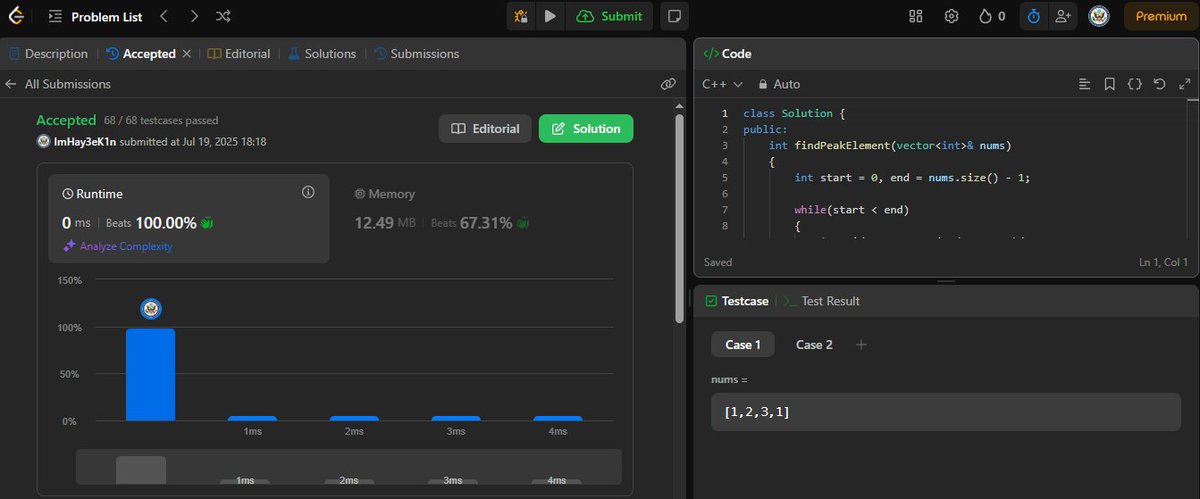The width and height of the screenshot is (1200, 499).
Task: Expand the editor to fullscreen
Action: [1185, 84]
